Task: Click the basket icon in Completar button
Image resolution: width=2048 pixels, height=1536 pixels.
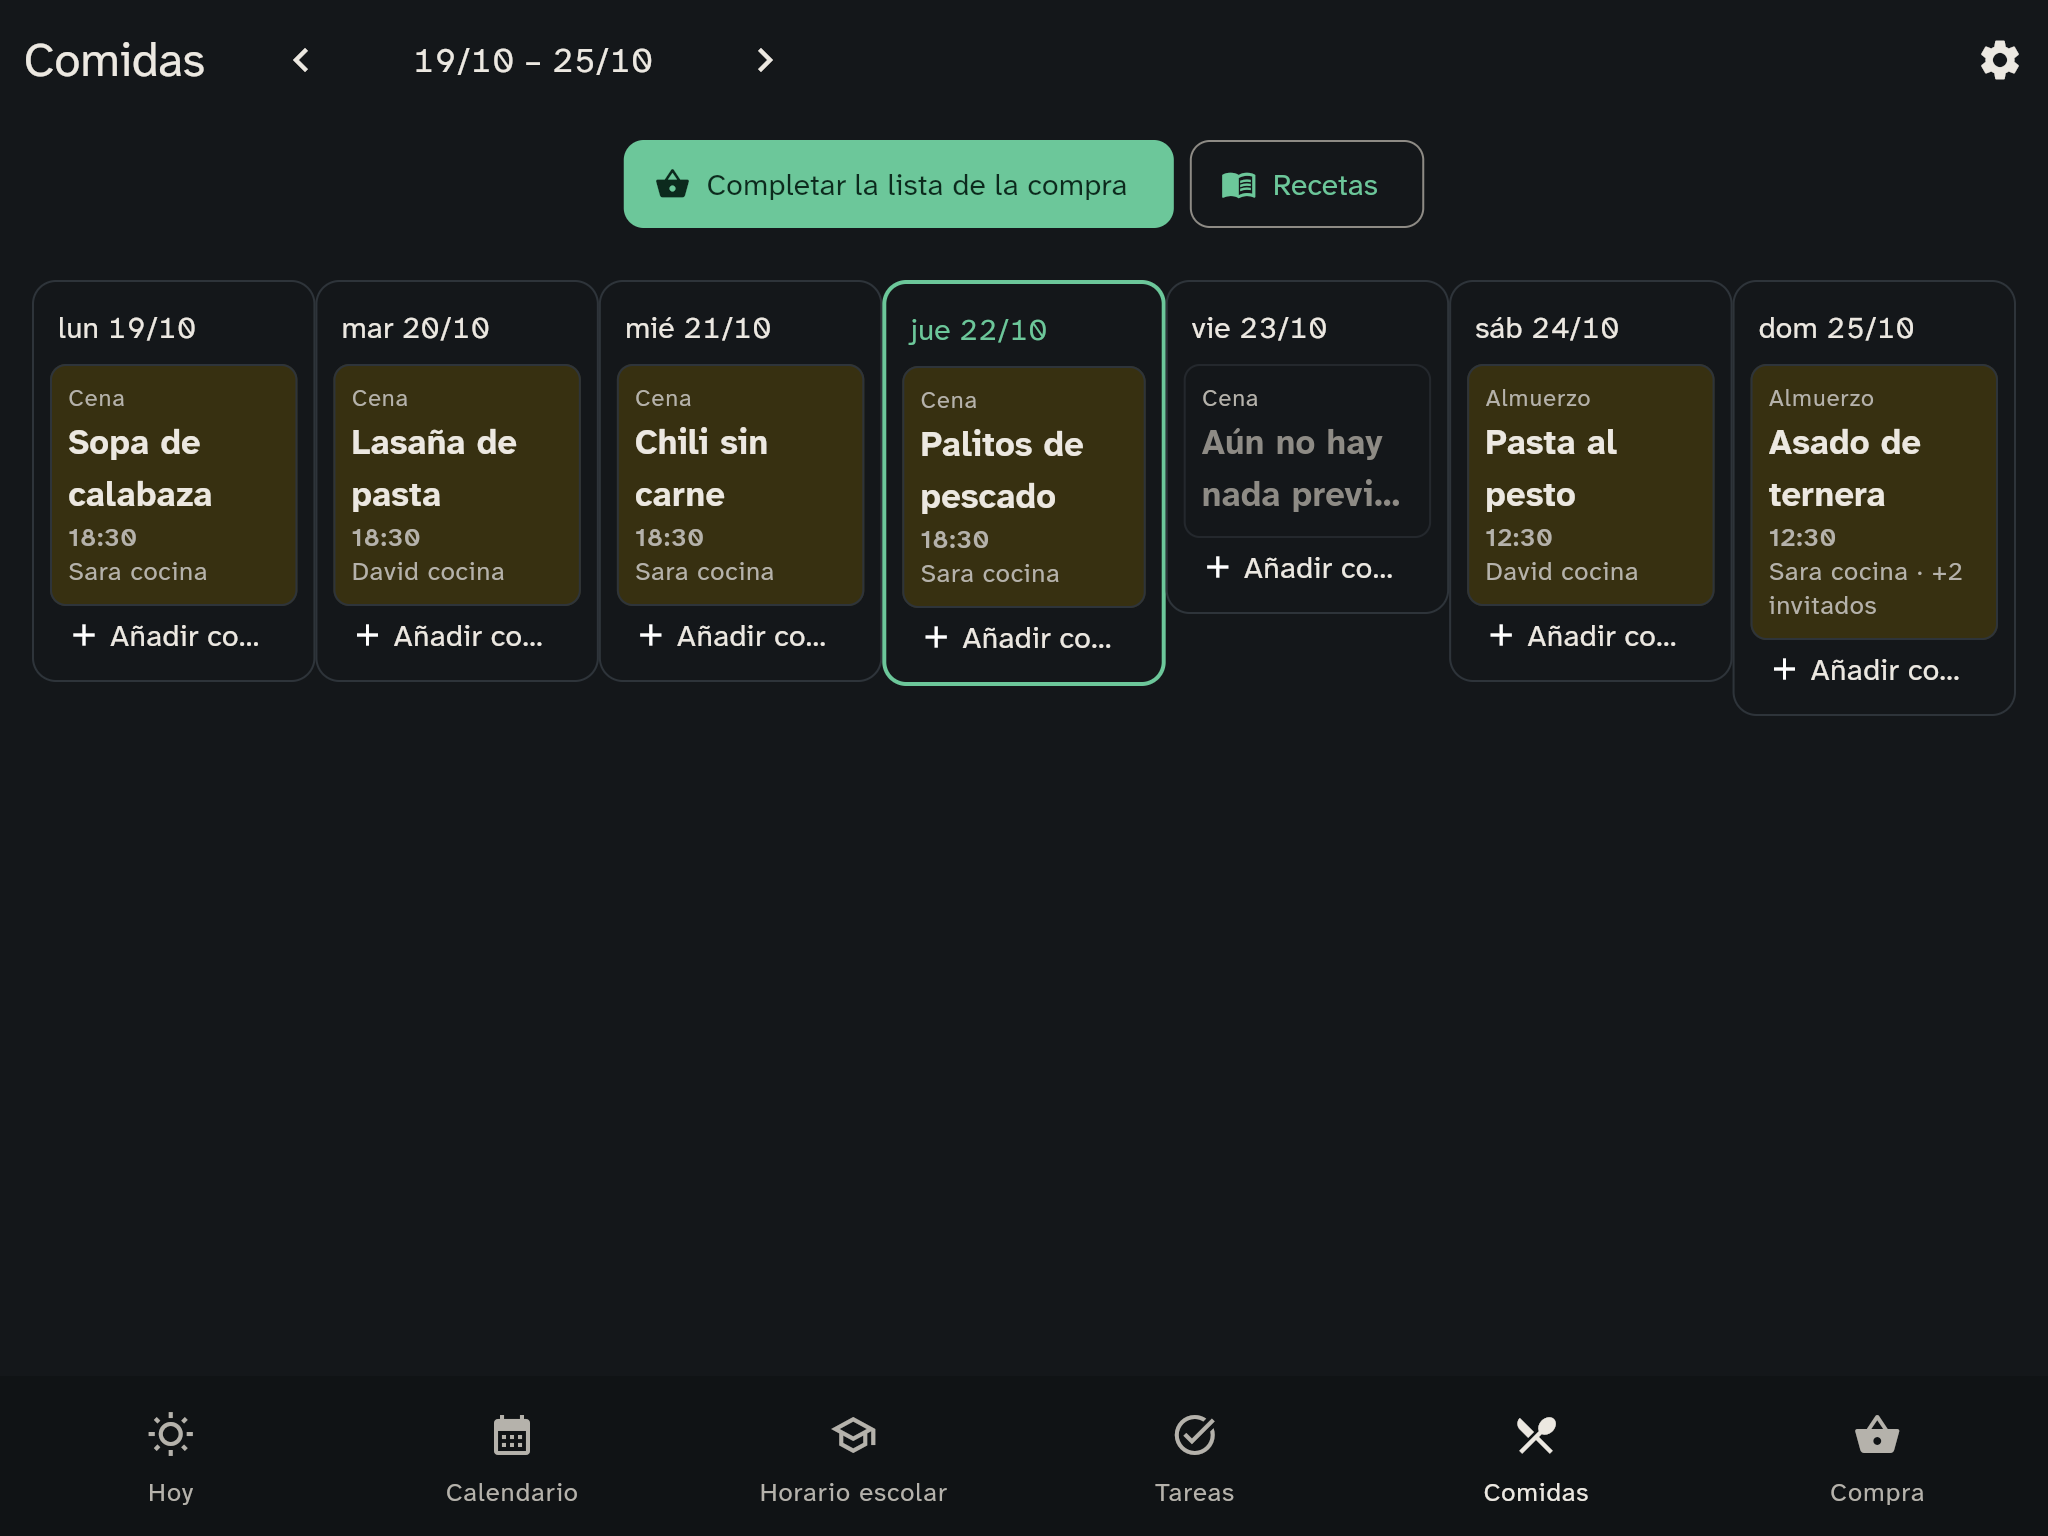Action: point(672,184)
